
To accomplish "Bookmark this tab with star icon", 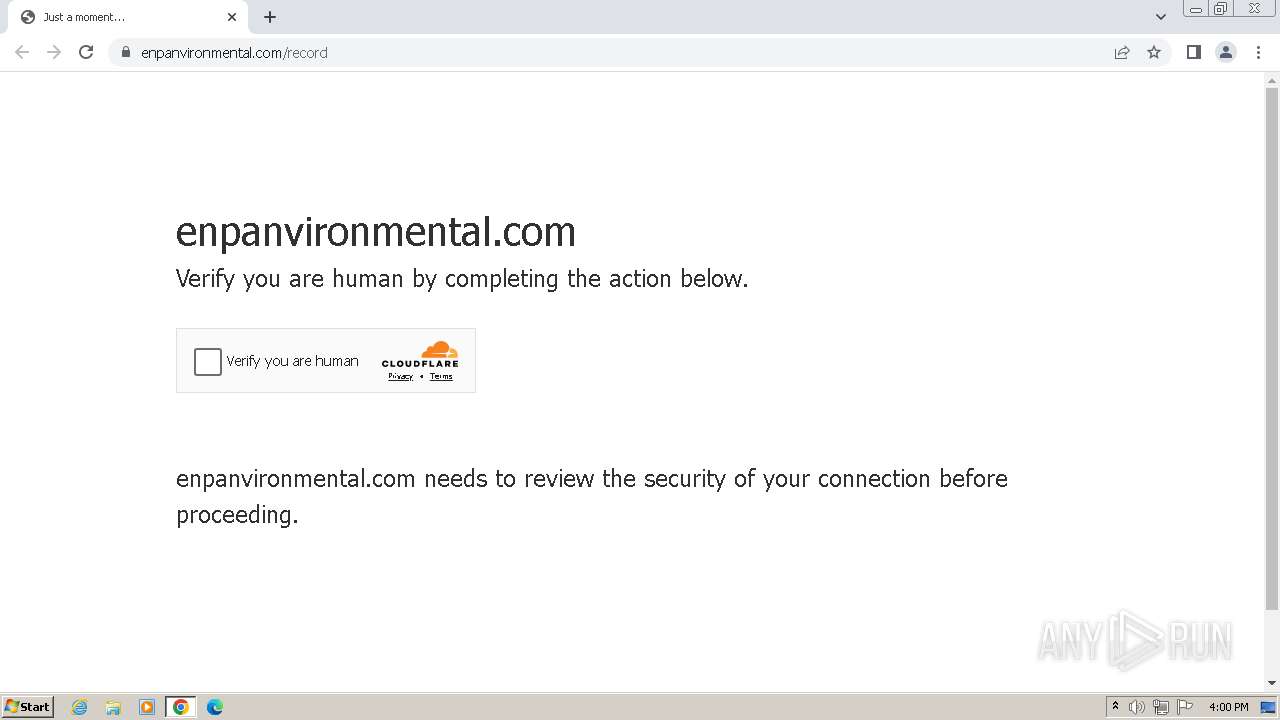I will pyautogui.click(x=1154, y=52).
